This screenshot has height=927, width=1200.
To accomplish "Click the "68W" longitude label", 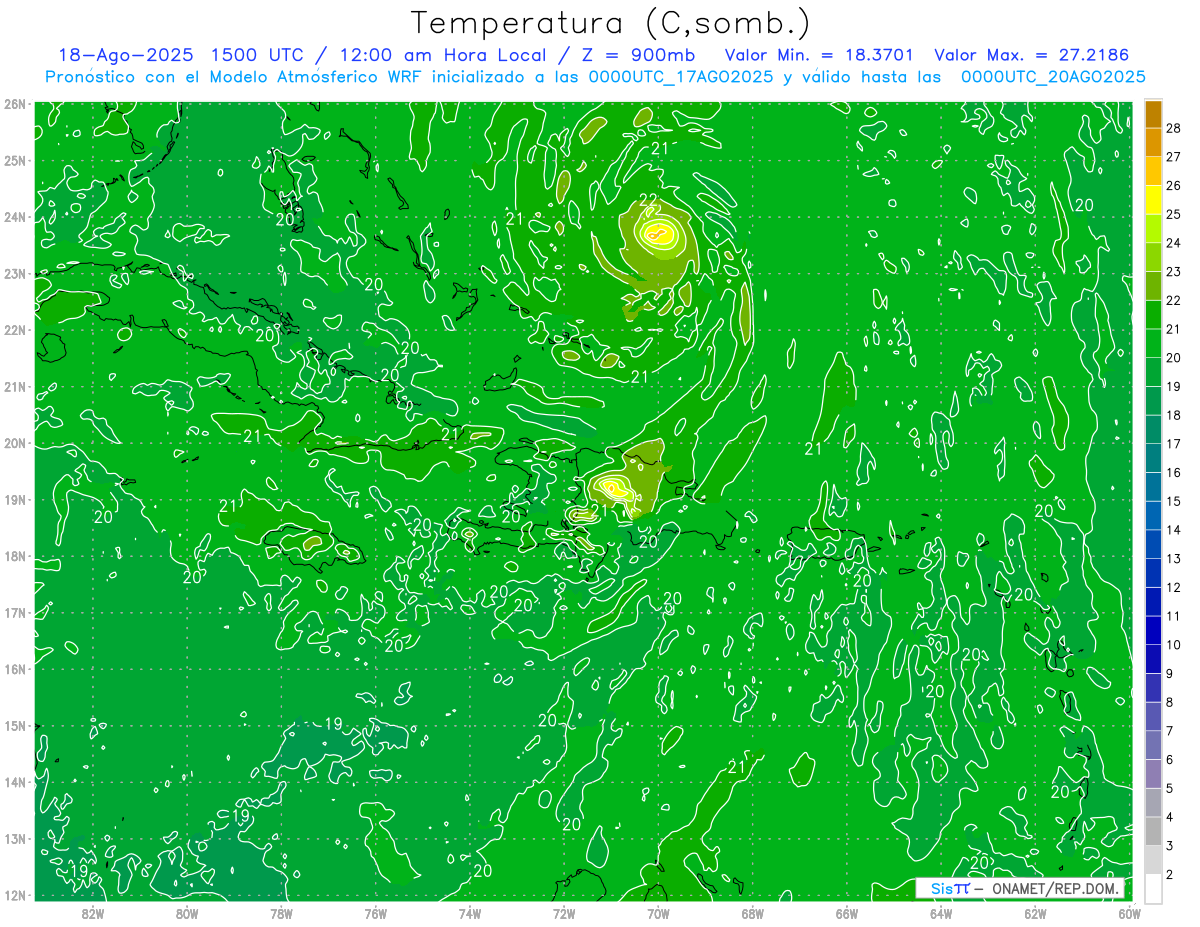I will tap(753, 913).
